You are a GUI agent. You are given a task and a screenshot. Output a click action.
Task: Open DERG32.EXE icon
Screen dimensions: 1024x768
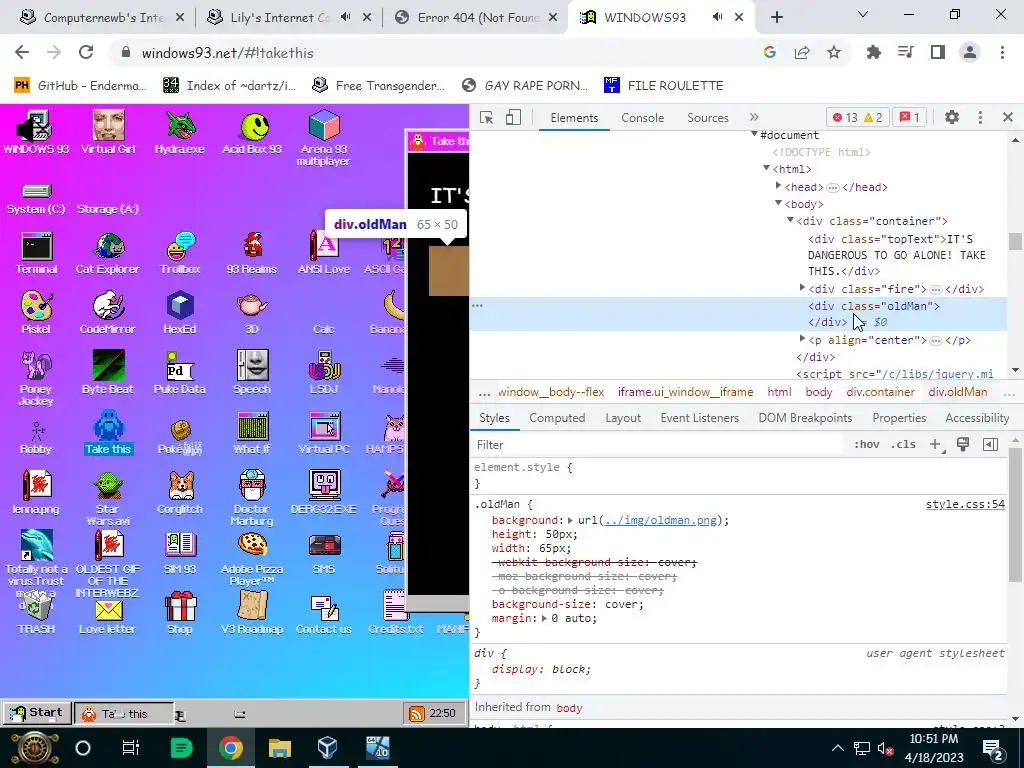tap(324, 493)
